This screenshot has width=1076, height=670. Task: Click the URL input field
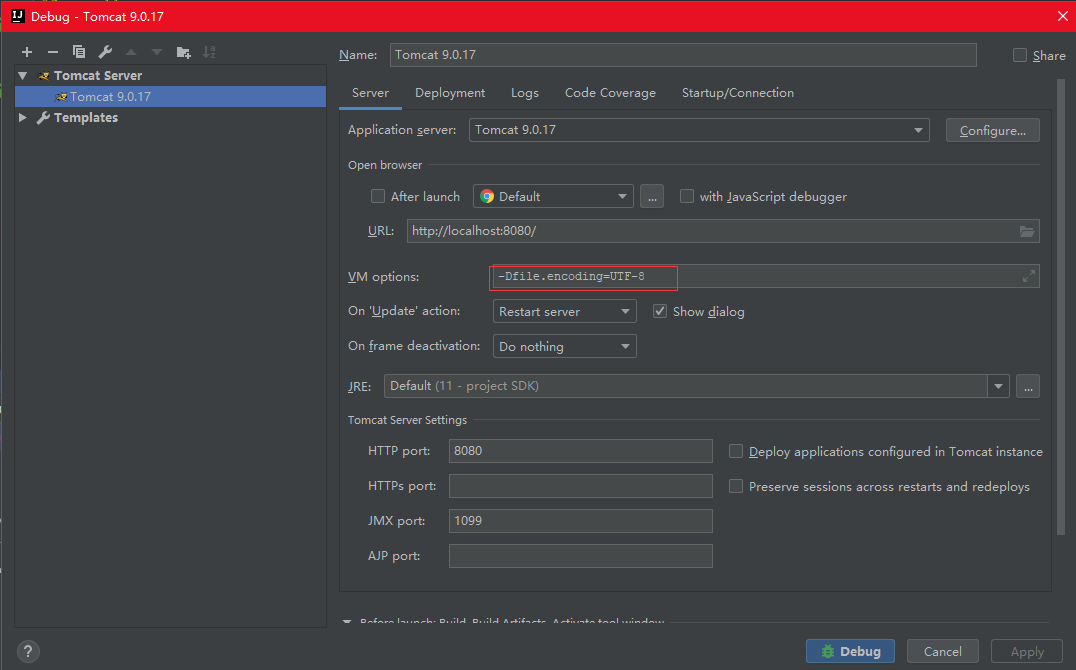[x=723, y=231]
